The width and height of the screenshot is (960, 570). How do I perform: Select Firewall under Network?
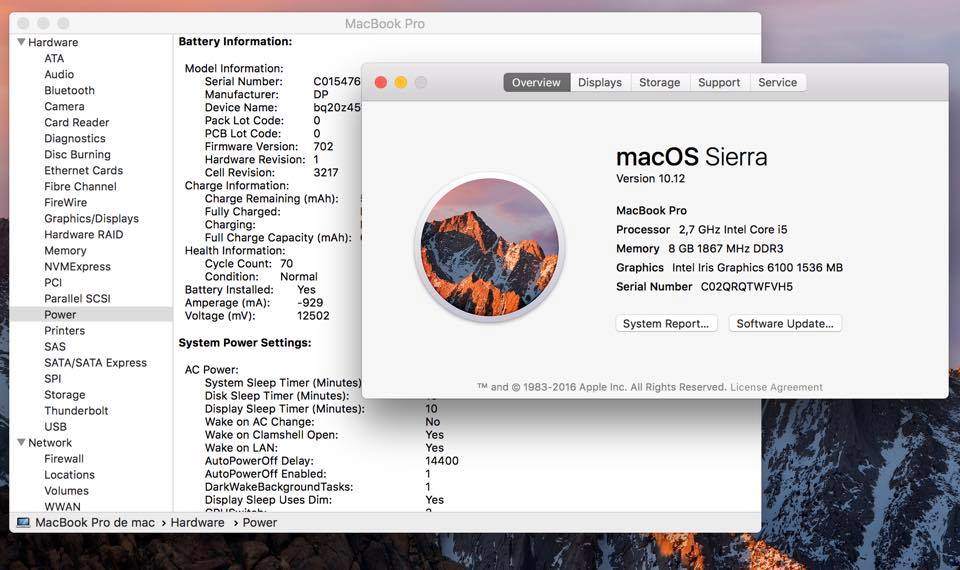click(64, 459)
